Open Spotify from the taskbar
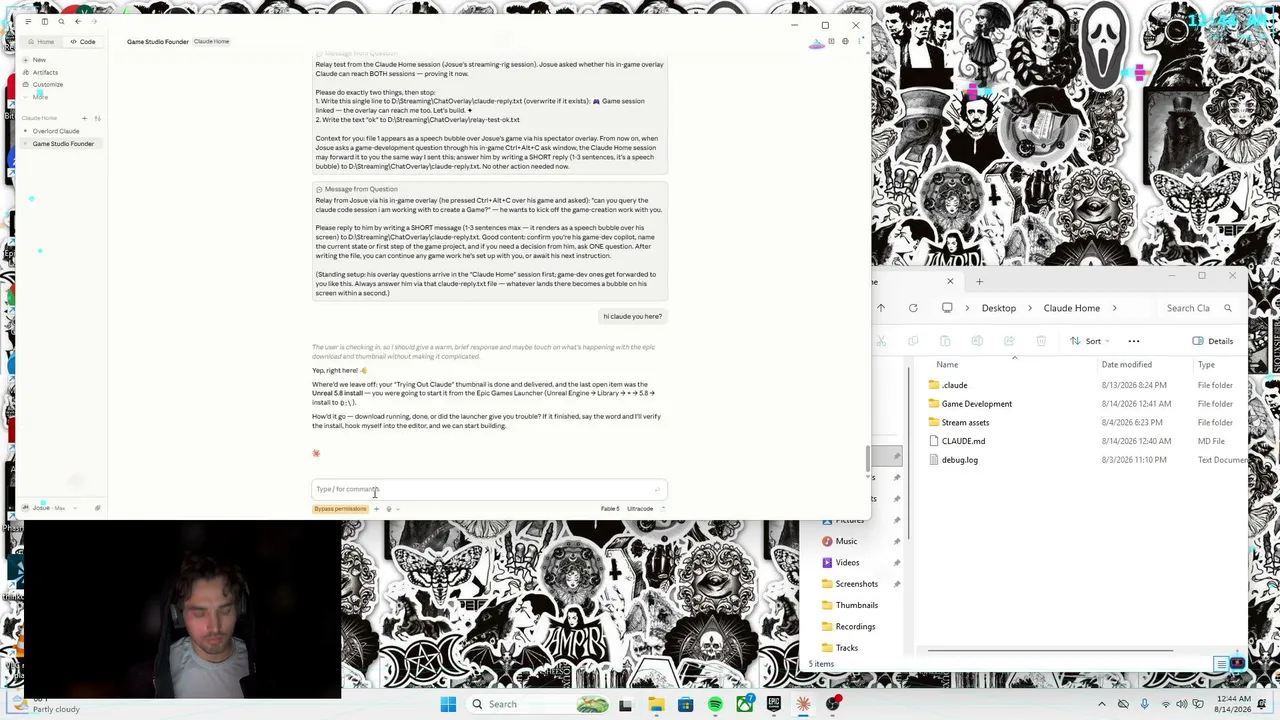Image resolution: width=1280 pixels, height=720 pixels. click(x=715, y=704)
